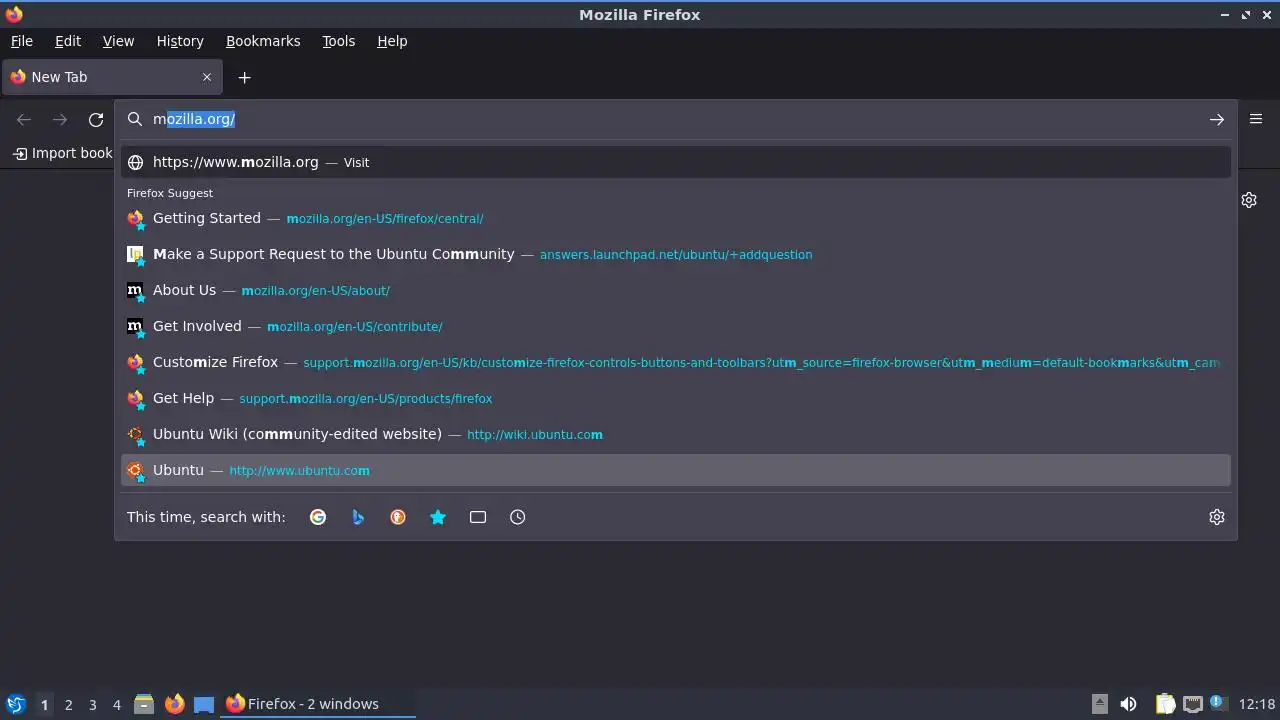Open the Ubuntu Wiki suggestion

[x=676, y=434]
